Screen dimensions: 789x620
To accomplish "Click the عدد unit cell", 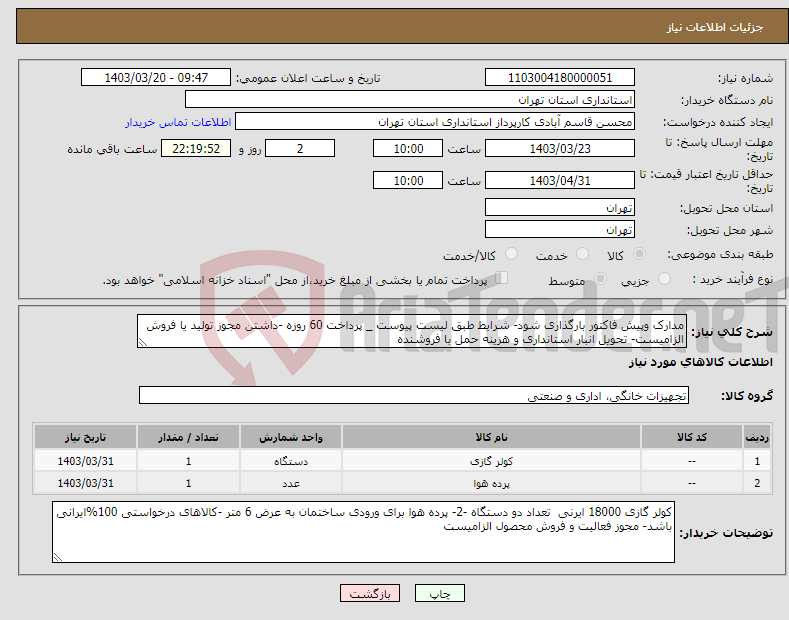I will point(291,483).
